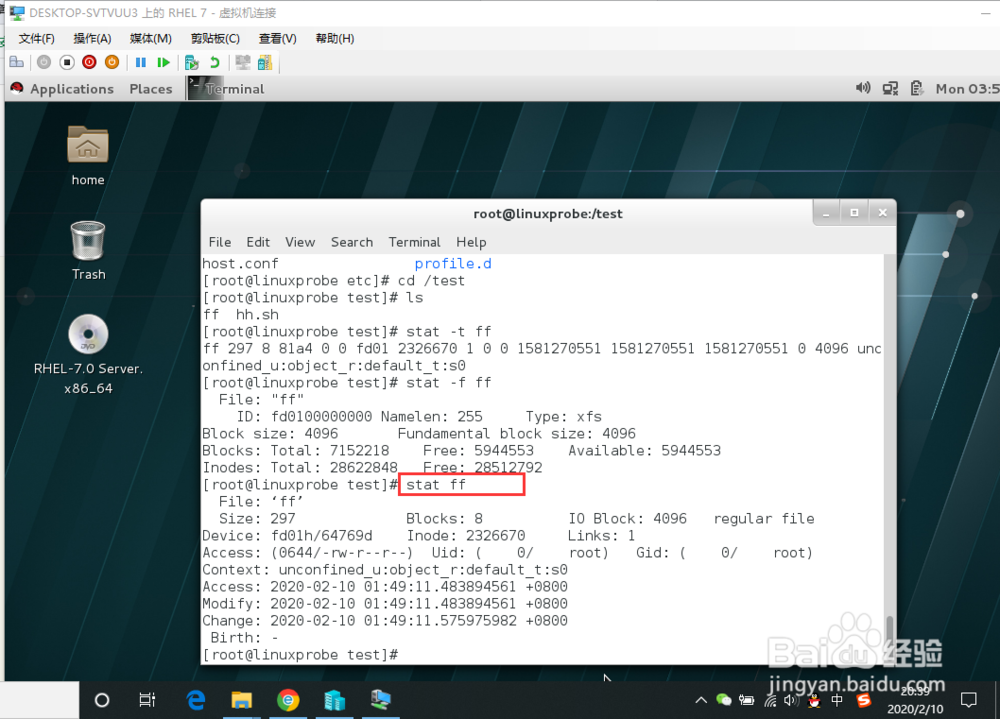
Task: Open the 剪贴板(C) menu
Action: coord(215,38)
